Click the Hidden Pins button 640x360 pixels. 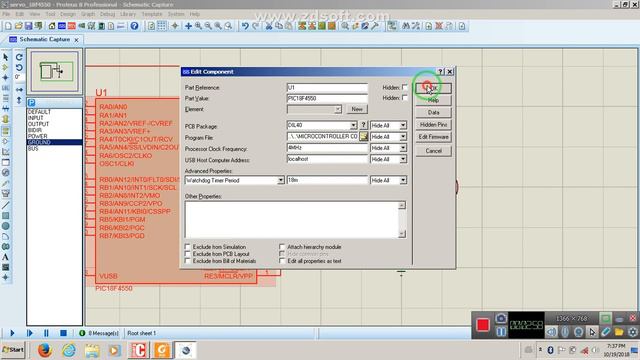(x=433, y=124)
